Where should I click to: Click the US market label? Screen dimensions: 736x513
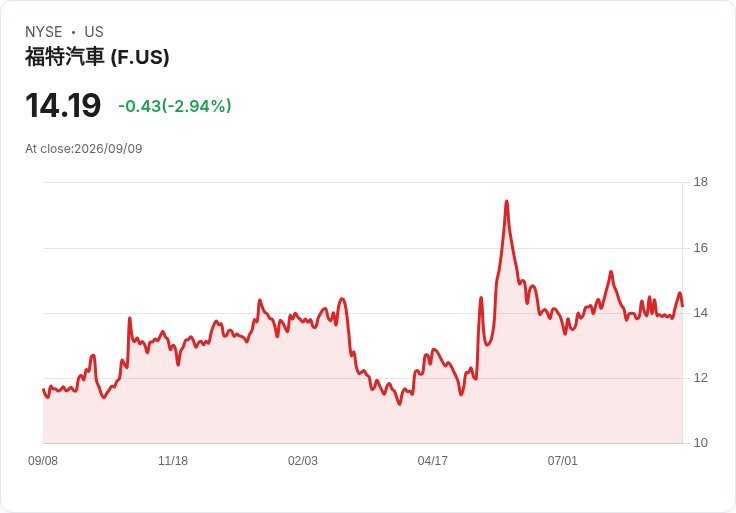click(x=94, y=32)
